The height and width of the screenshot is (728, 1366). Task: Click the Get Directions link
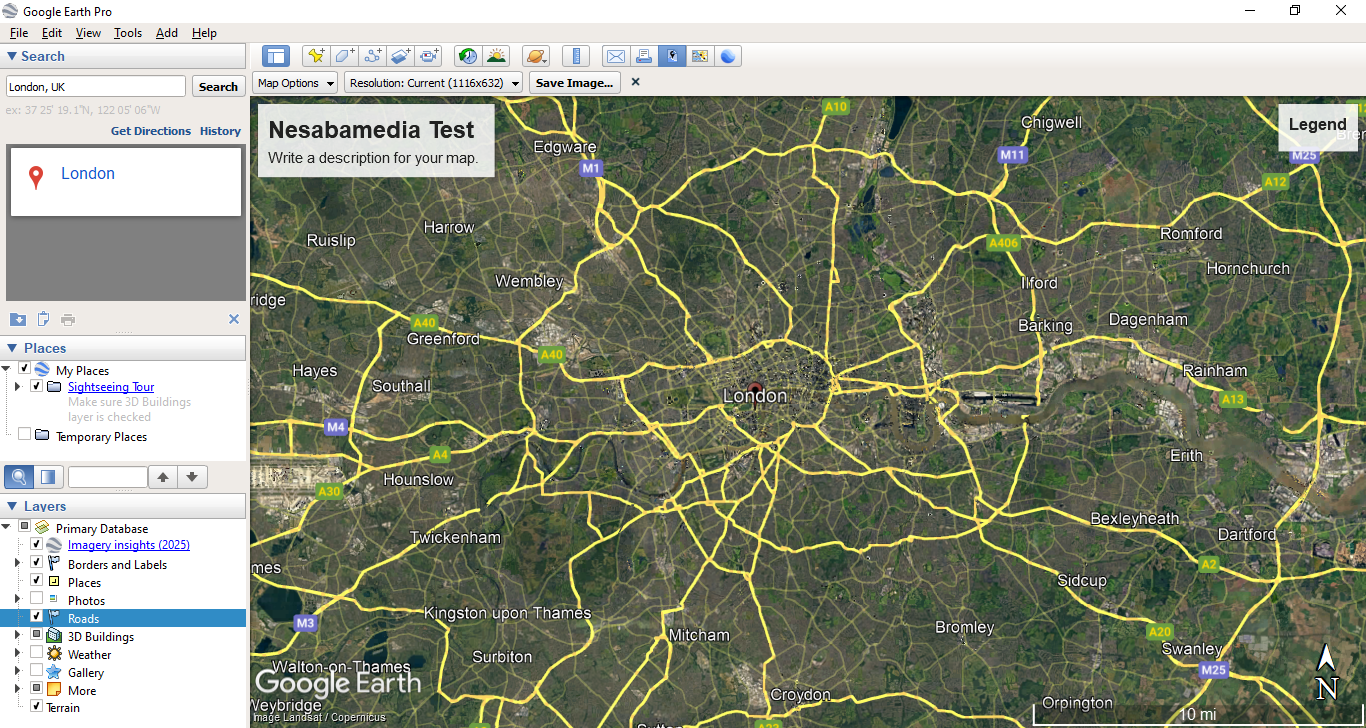pos(150,131)
